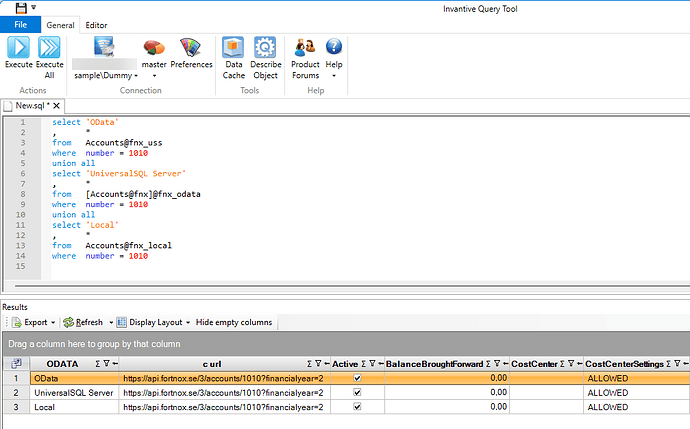Close the New.sql tab
Image resolution: width=690 pixels, height=429 pixels.
[57, 105]
